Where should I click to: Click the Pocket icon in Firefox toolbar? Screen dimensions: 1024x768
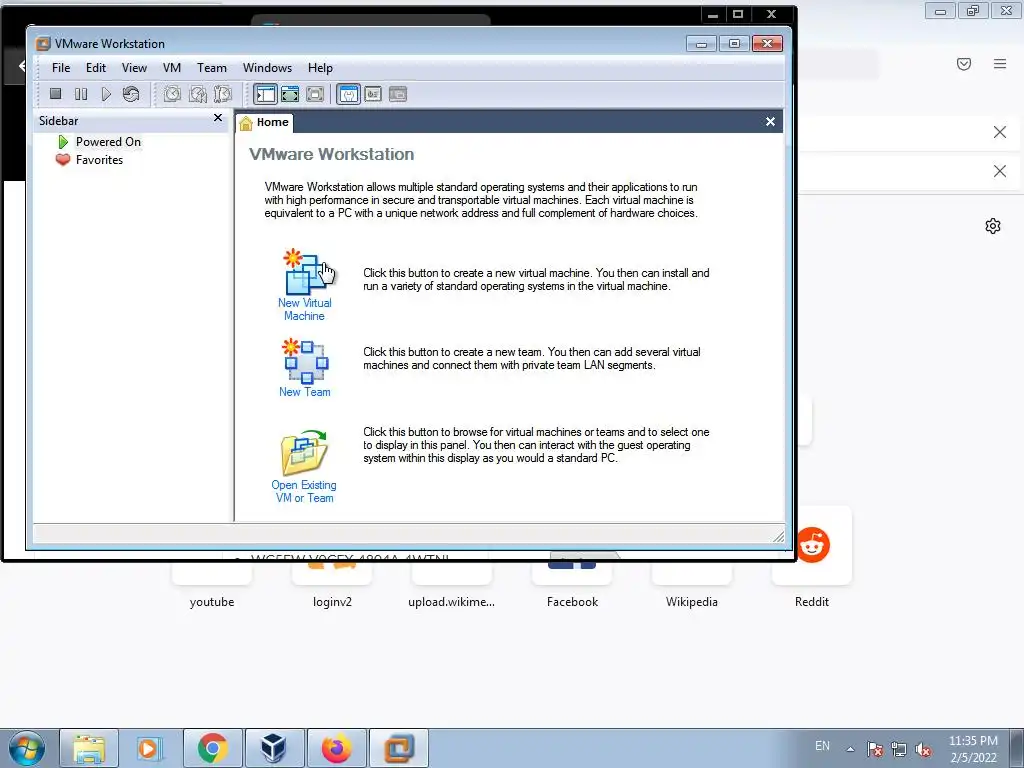click(x=964, y=64)
